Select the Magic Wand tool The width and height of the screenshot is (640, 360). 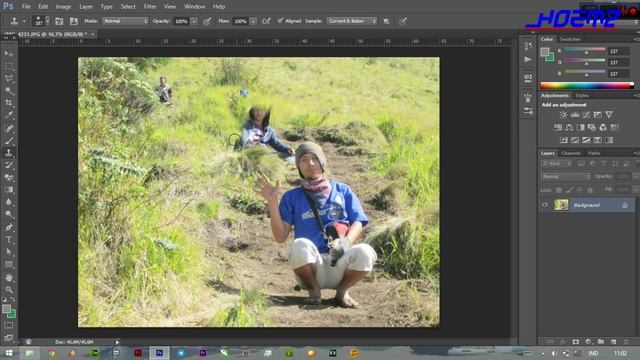pyautogui.click(x=9, y=90)
